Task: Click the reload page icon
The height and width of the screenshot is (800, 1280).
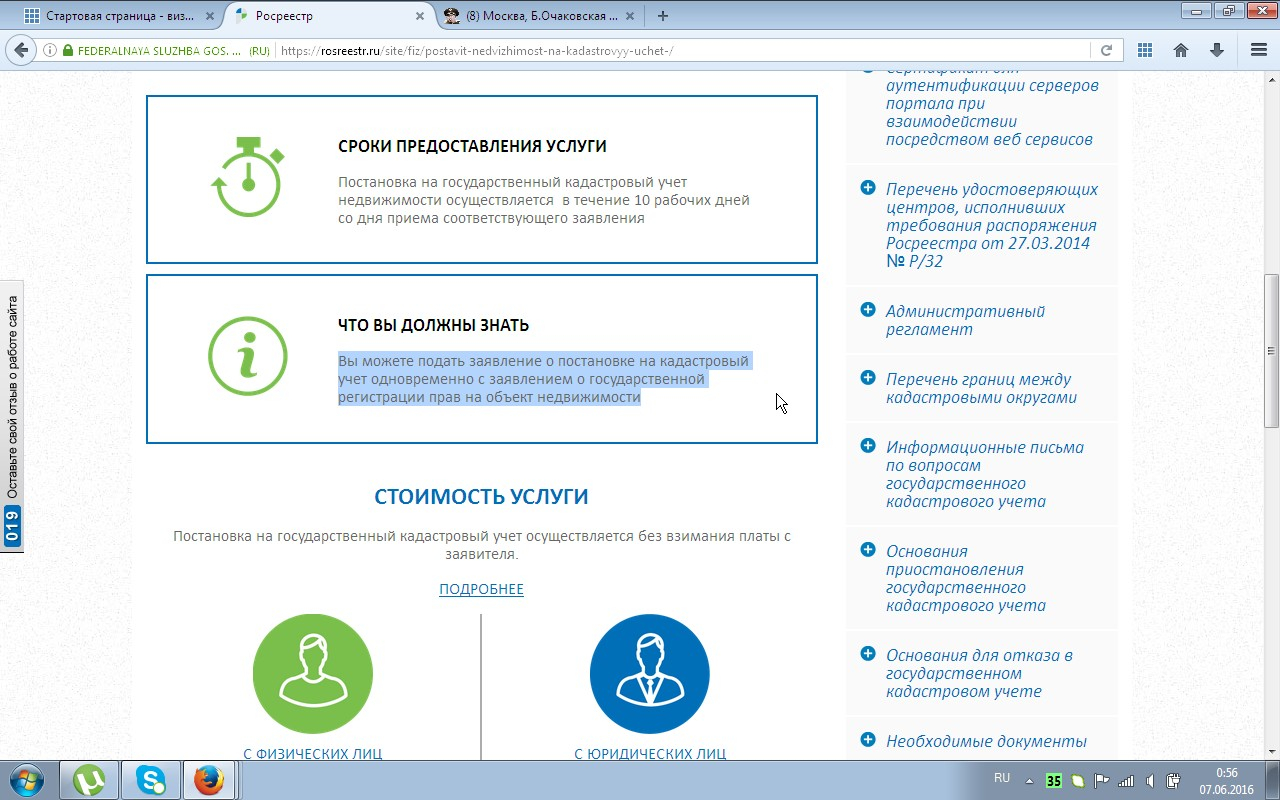Action: (1106, 50)
